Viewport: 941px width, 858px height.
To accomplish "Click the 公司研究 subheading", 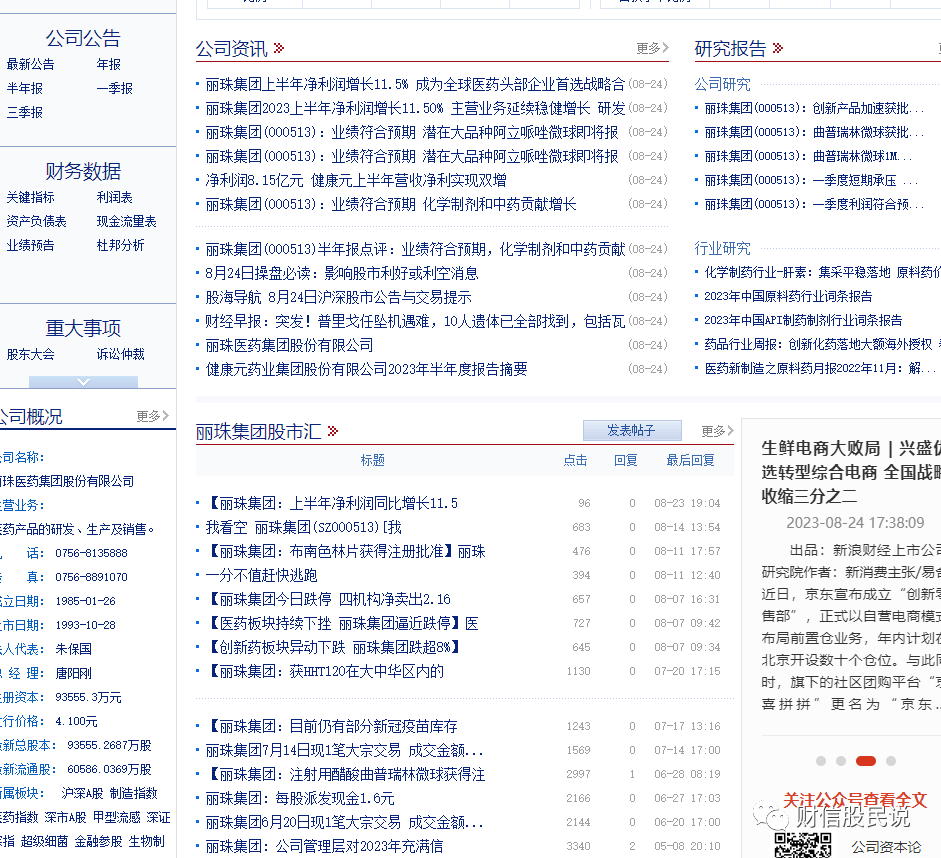I will click(x=723, y=84).
